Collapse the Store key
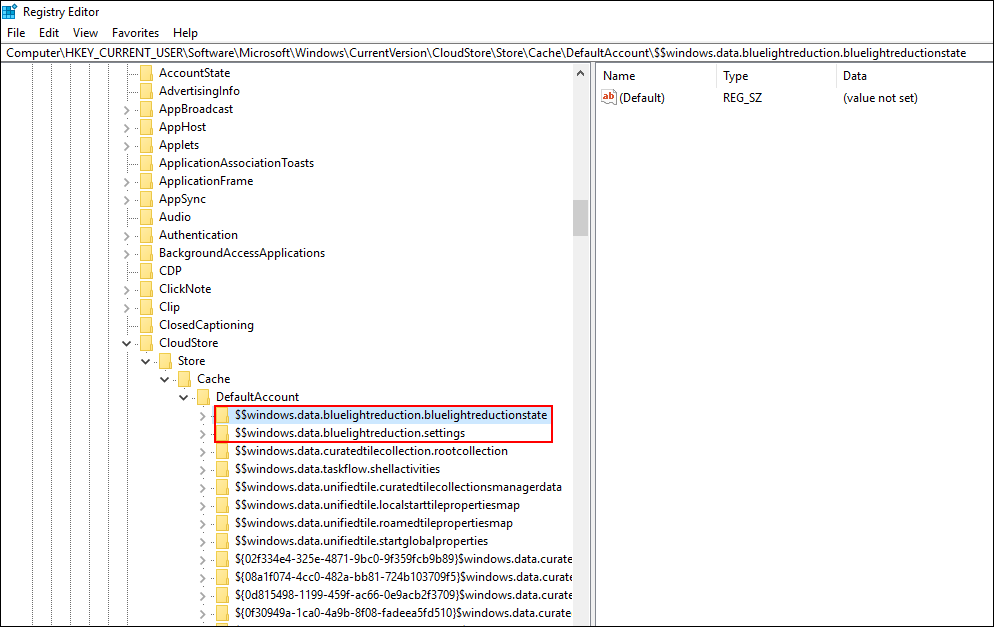The width and height of the screenshot is (994, 627). point(146,361)
